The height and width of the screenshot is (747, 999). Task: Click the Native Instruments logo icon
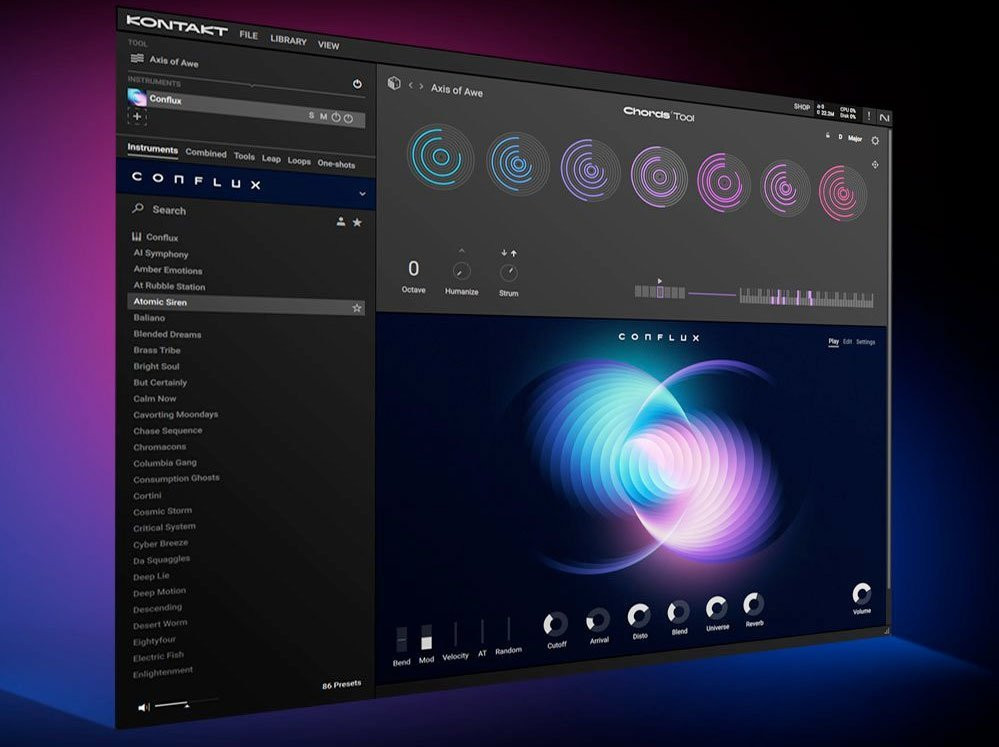[x=884, y=117]
